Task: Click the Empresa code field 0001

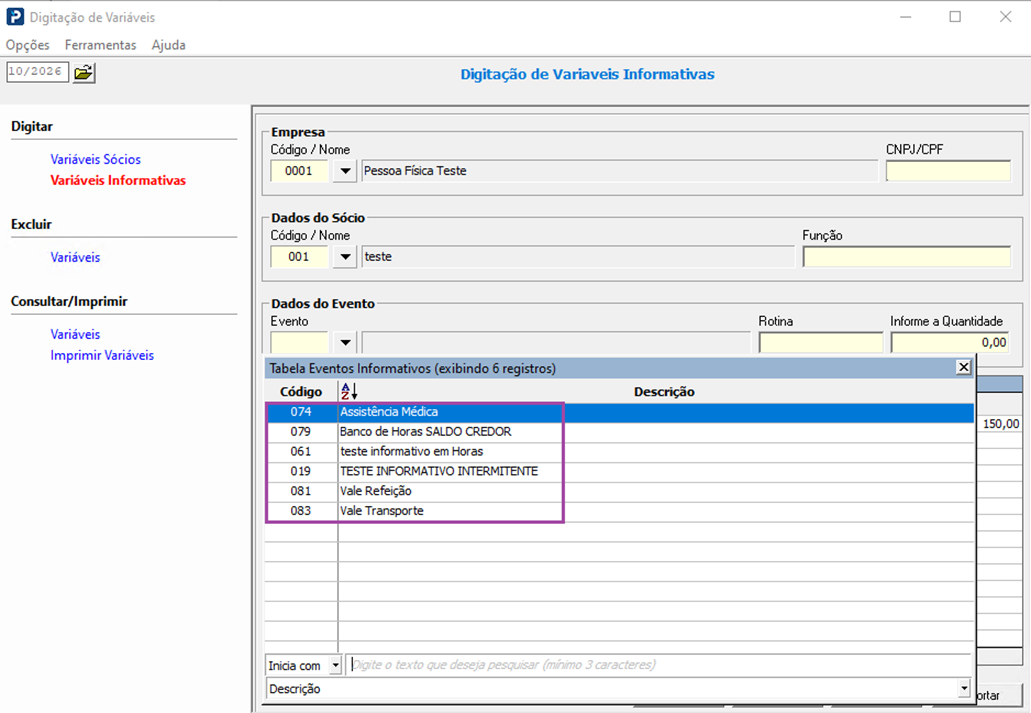Action: click(299, 171)
